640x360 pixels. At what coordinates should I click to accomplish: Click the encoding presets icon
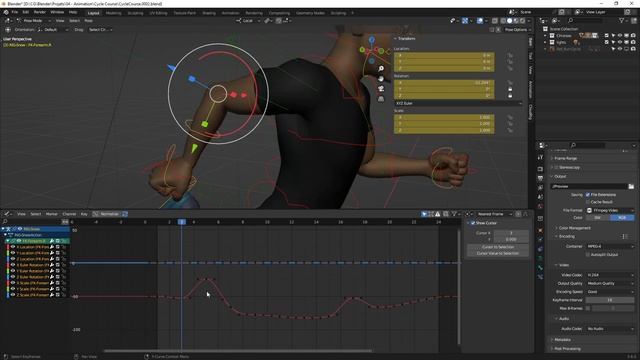625,236
